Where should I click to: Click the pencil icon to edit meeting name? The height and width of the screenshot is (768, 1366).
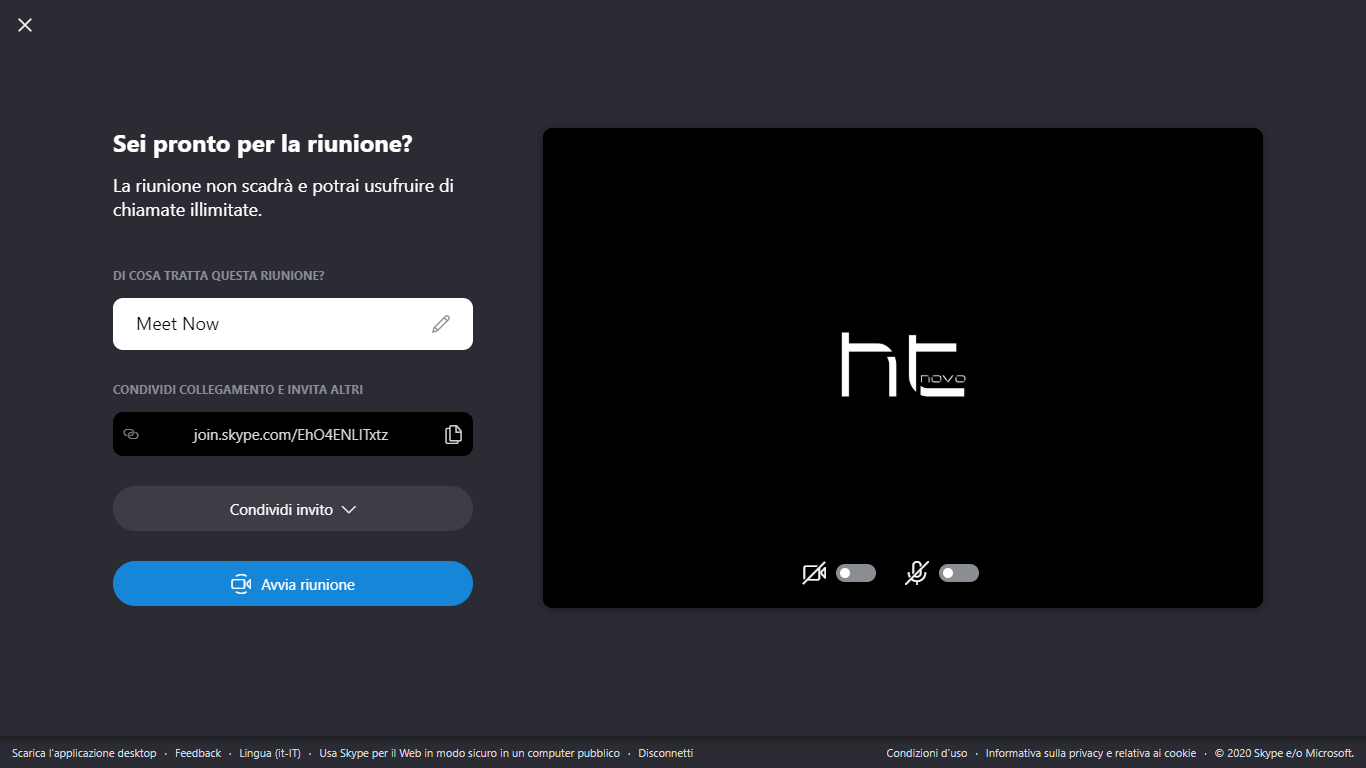(x=441, y=323)
